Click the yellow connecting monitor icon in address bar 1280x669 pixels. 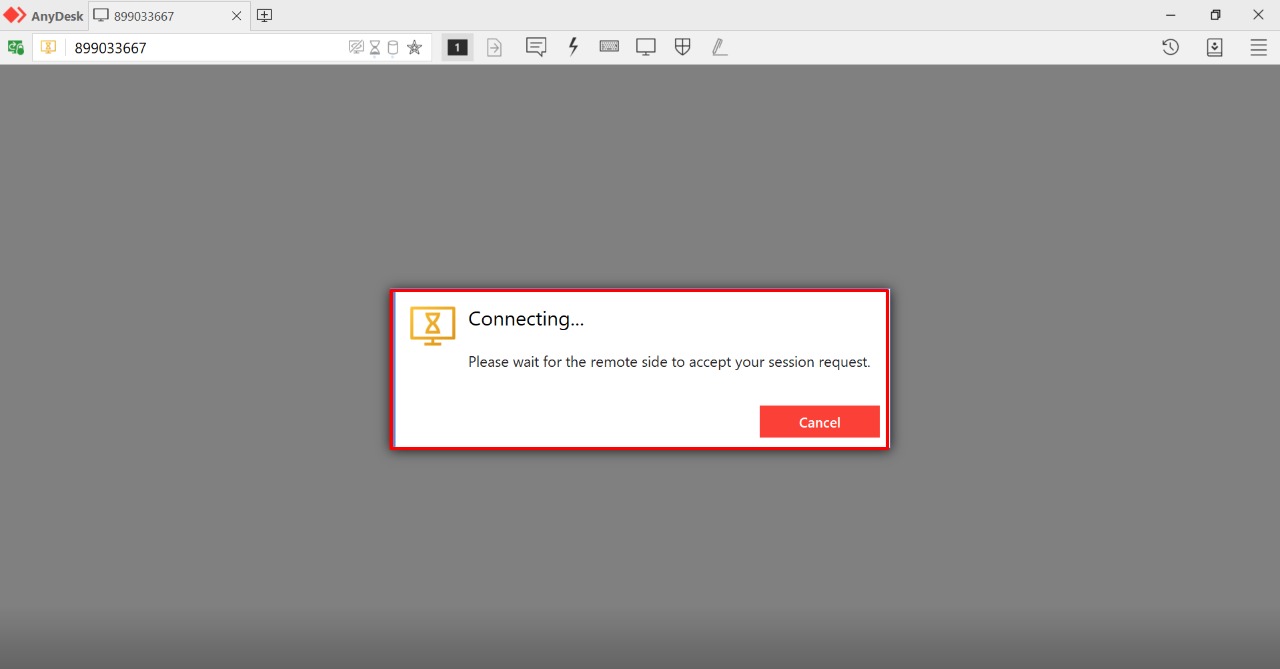coord(48,47)
